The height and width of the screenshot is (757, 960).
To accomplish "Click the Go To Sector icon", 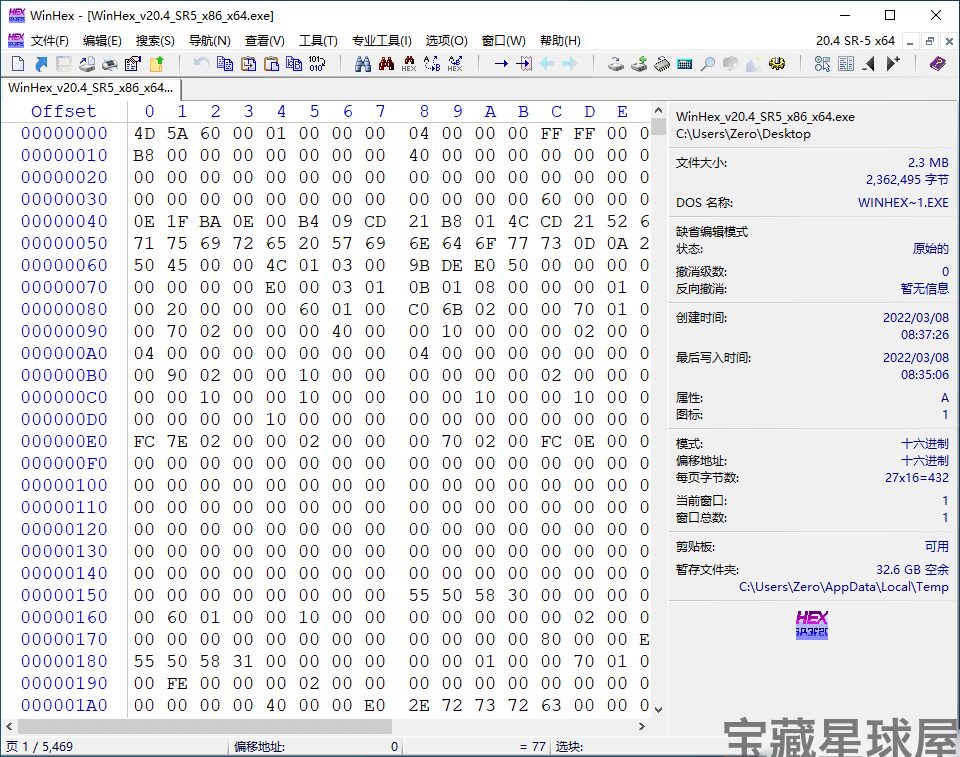I will point(524,64).
